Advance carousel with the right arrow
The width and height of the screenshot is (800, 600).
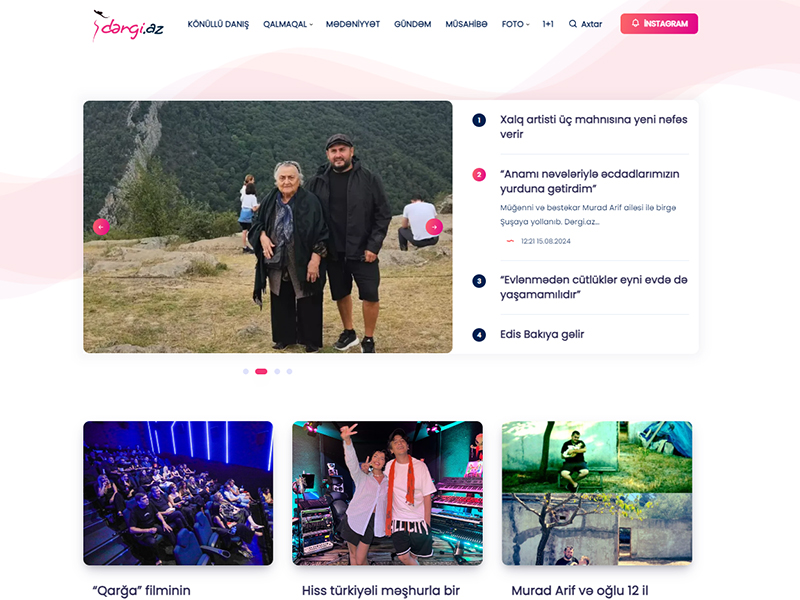click(x=434, y=227)
